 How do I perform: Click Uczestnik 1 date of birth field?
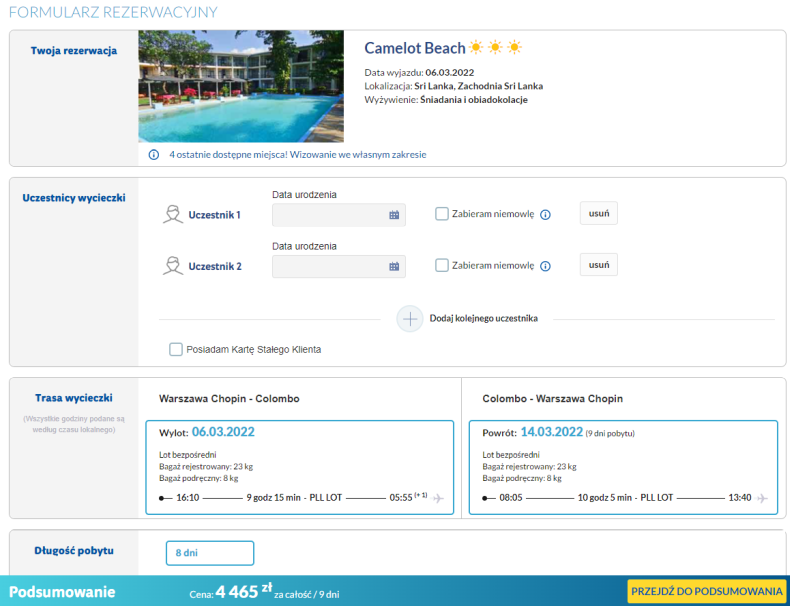[x=328, y=215]
